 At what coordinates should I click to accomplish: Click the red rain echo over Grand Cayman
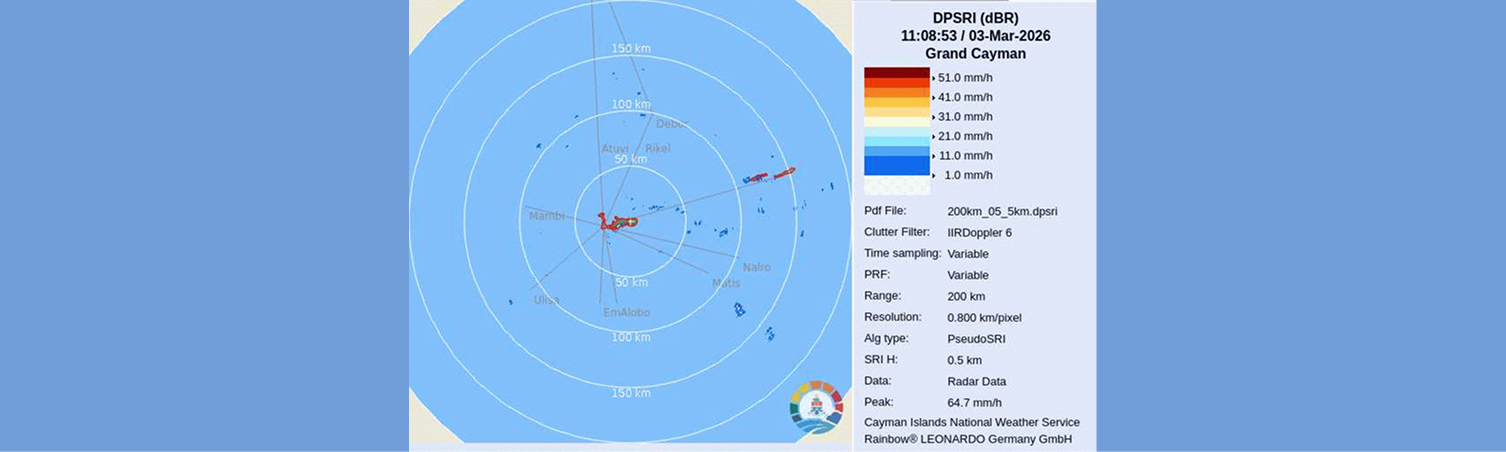click(612, 223)
